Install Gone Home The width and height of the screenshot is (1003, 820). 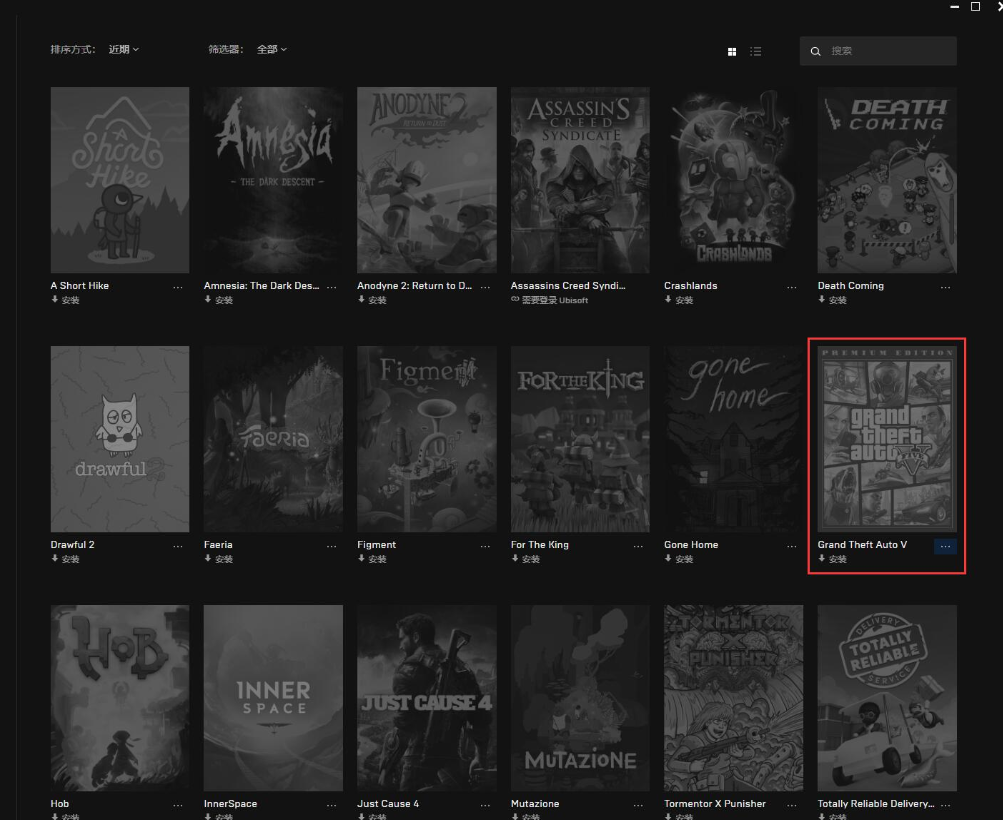pos(679,559)
